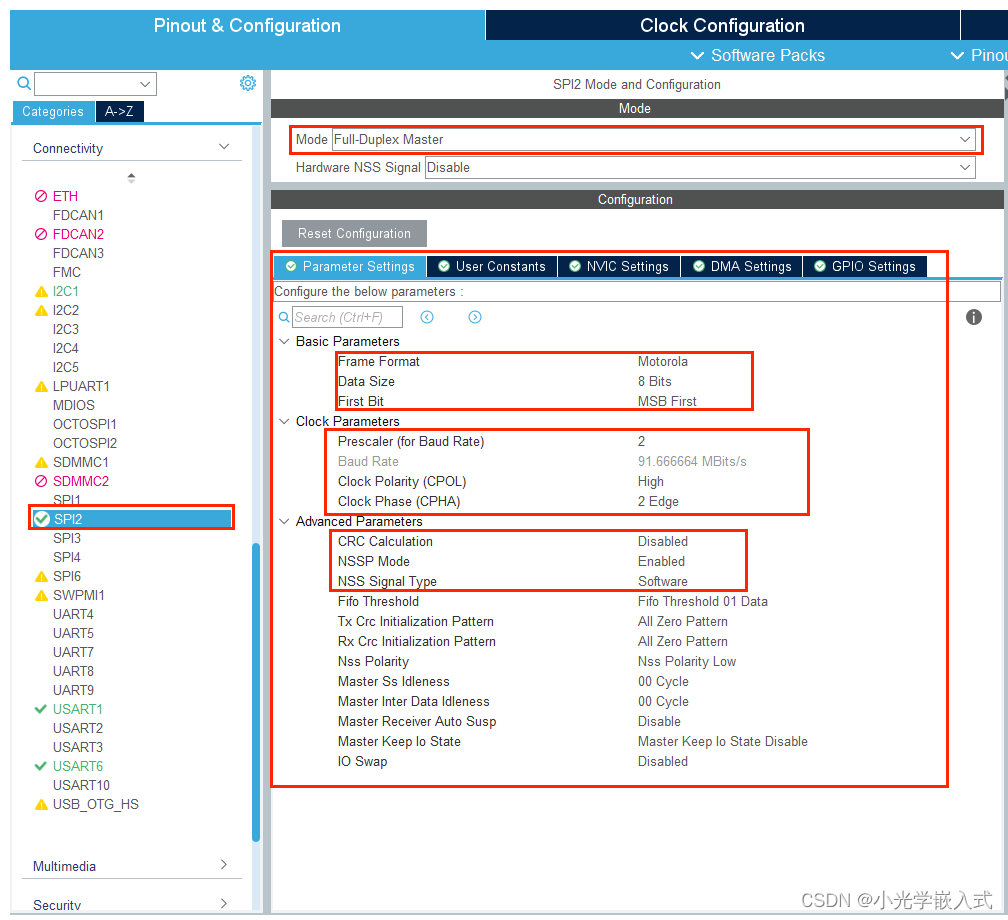Click the settings gear icon in the categories panel
Image resolution: width=1008 pixels, height=920 pixels.
tap(248, 83)
